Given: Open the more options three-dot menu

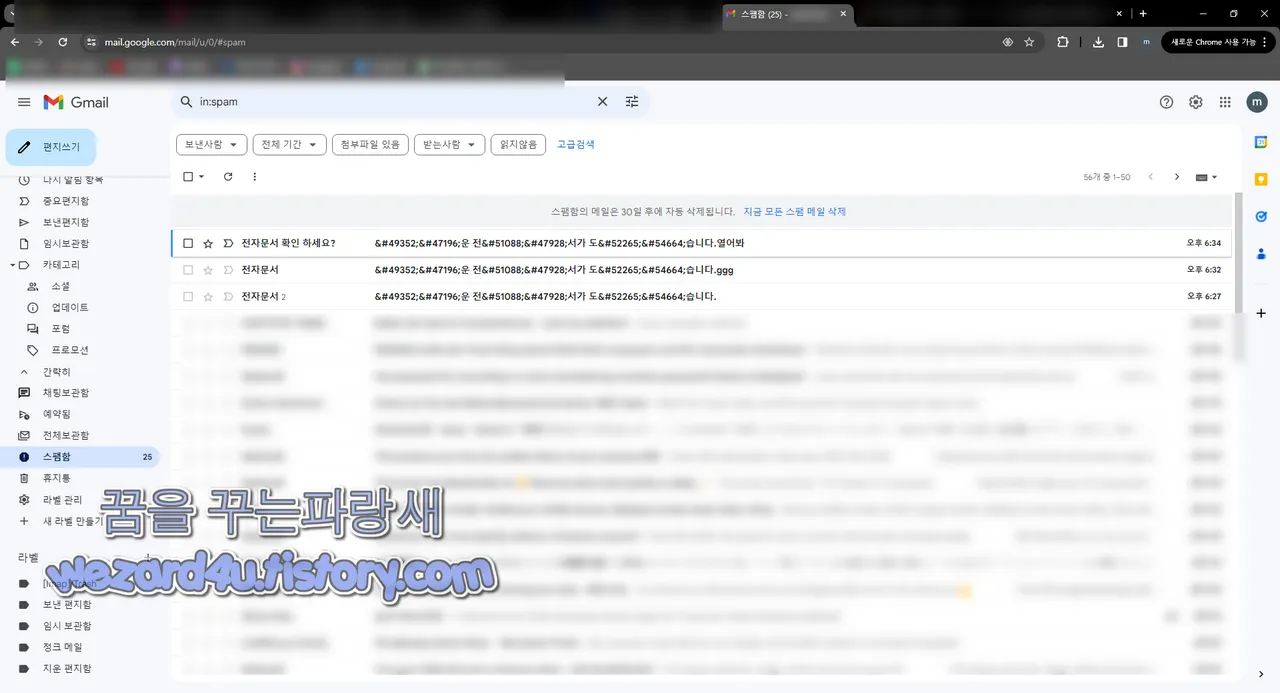Looking at the screenshot, I should [254, 177].
